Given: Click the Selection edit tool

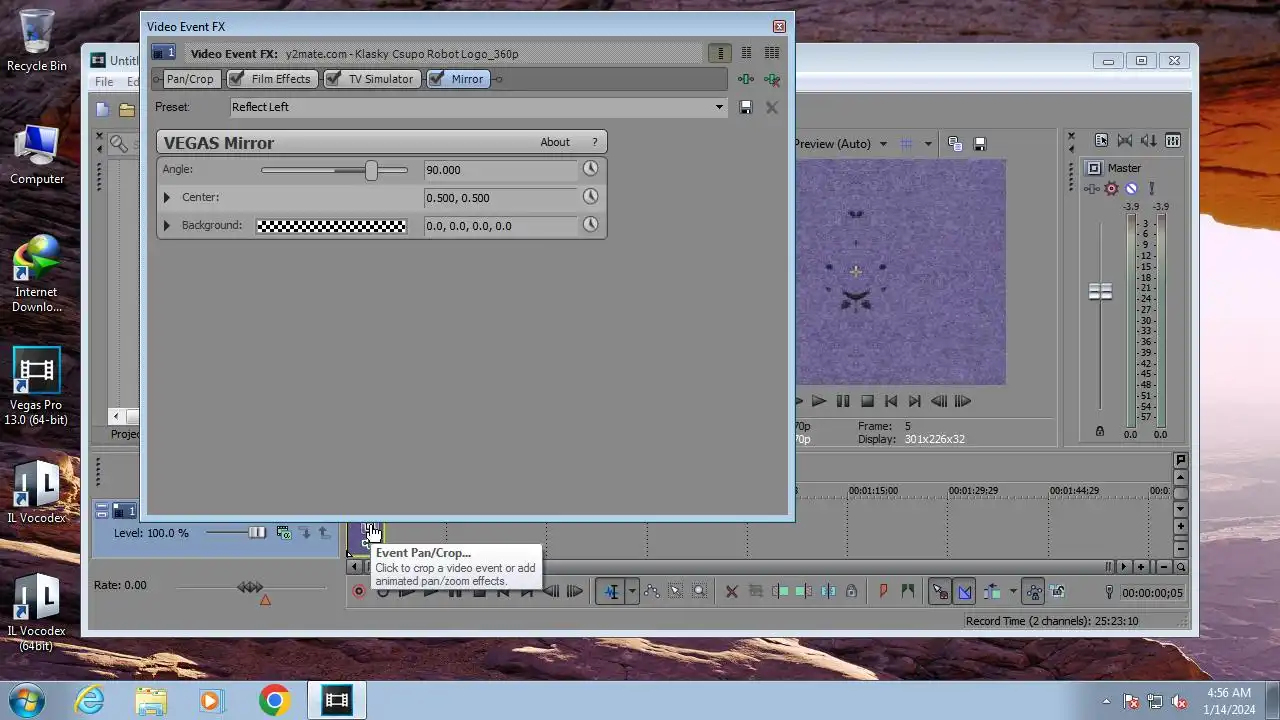Looking at the screenshot, I should pos(675,592).
